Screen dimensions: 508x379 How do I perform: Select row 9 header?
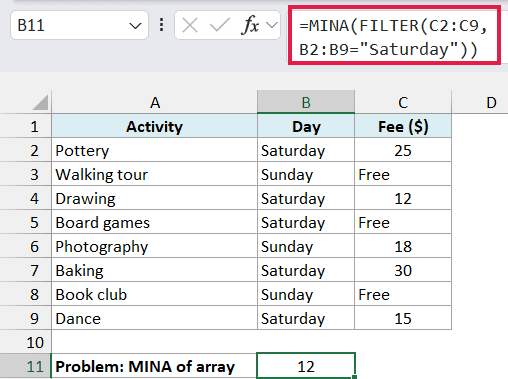(26, 318)
